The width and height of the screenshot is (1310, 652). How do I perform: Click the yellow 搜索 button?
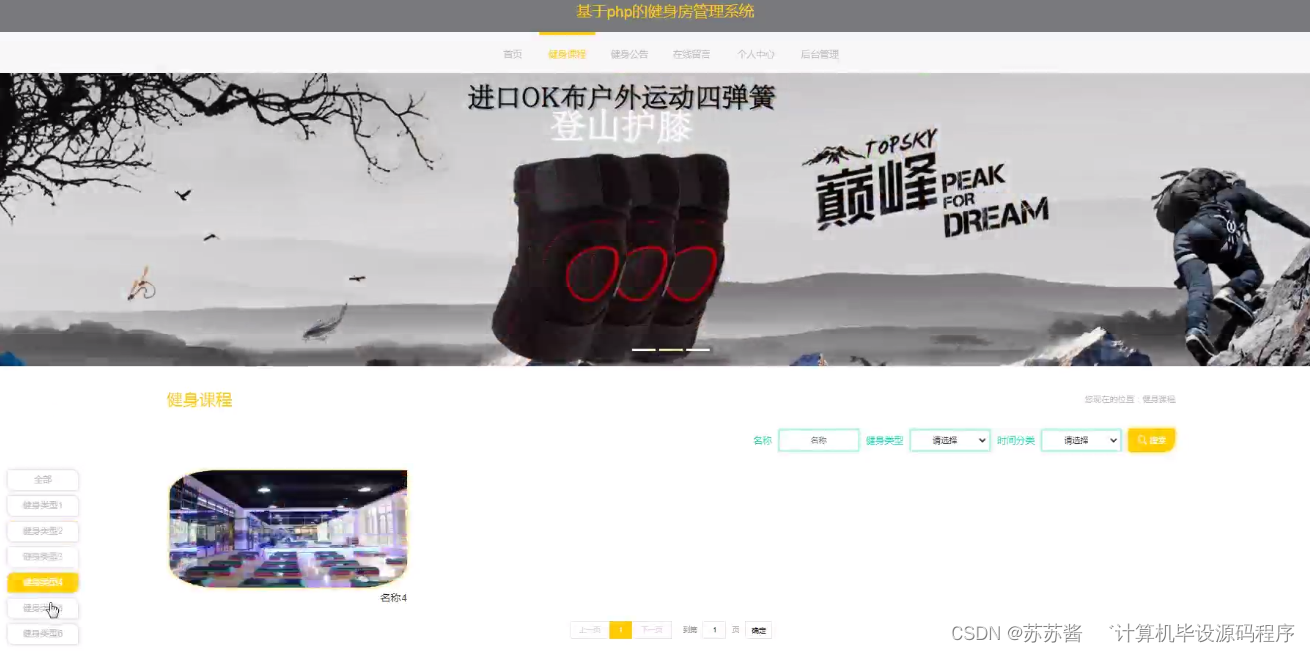1151,439
